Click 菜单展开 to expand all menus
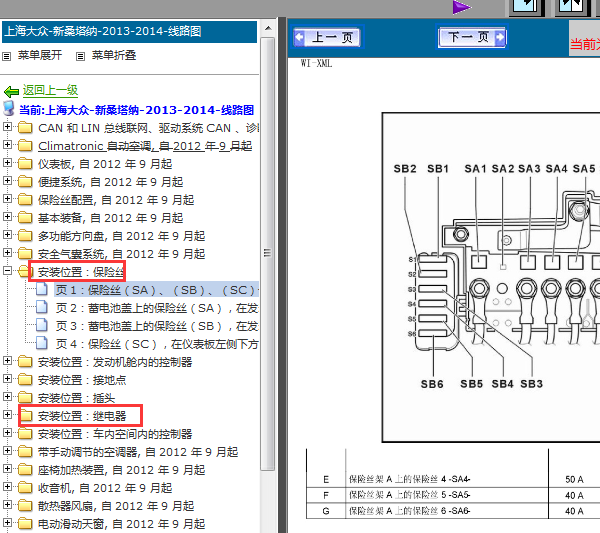The image size is (600, 533). (40, 55)
